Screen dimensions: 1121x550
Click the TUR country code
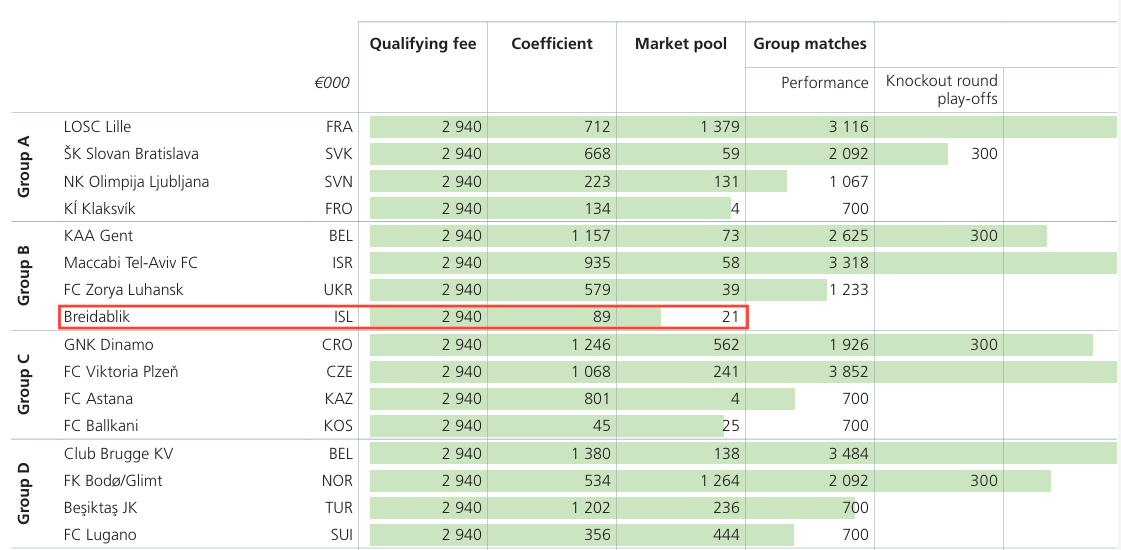pyautogui.click(x=338, y=509)
